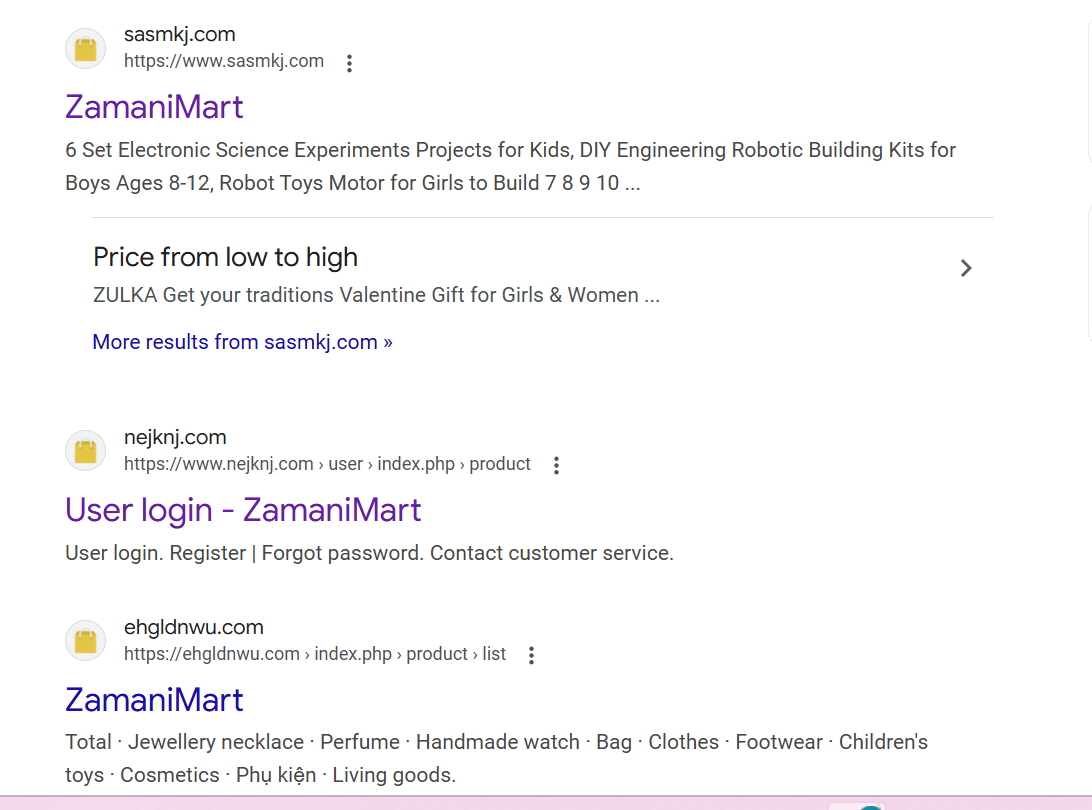Click the ehgldnwu.com breadcrumb URL ending in list

pos(315,654)
